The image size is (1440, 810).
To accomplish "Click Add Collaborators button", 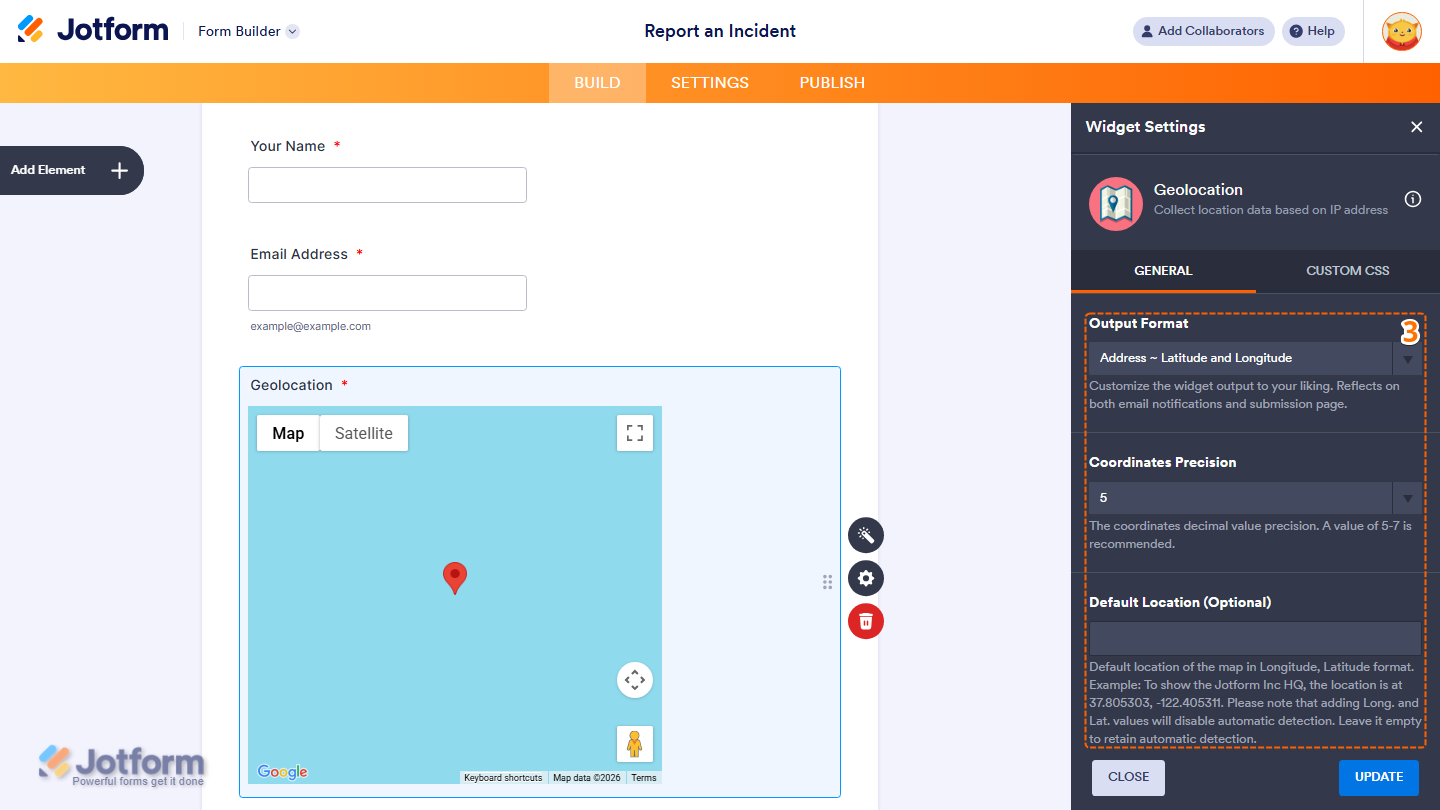I will tap(1203, 31).
